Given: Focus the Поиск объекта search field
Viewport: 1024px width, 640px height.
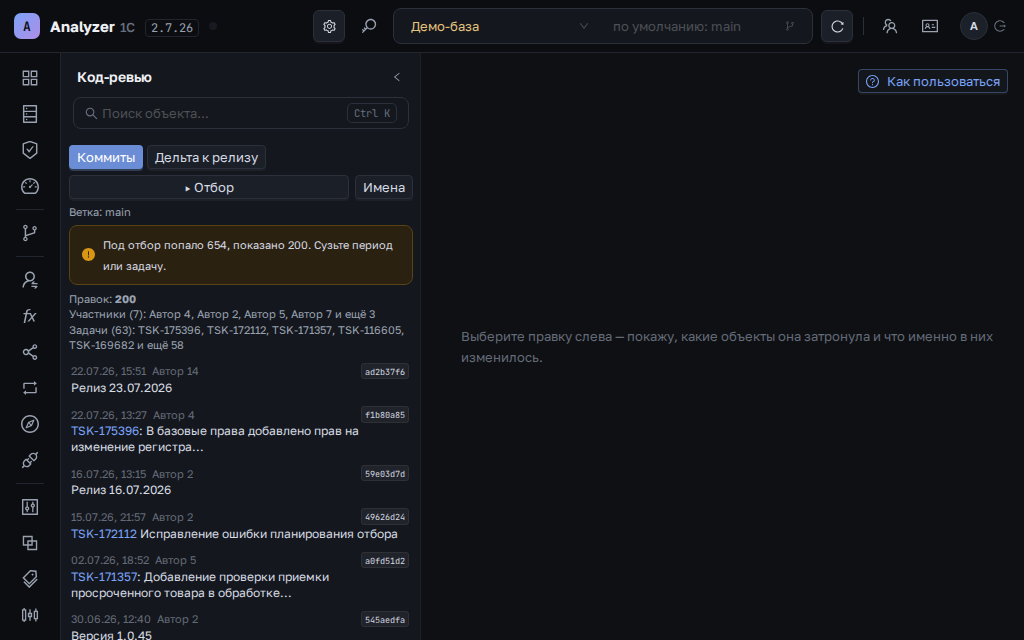Looking at the screenshot, I should coord(241,113).
